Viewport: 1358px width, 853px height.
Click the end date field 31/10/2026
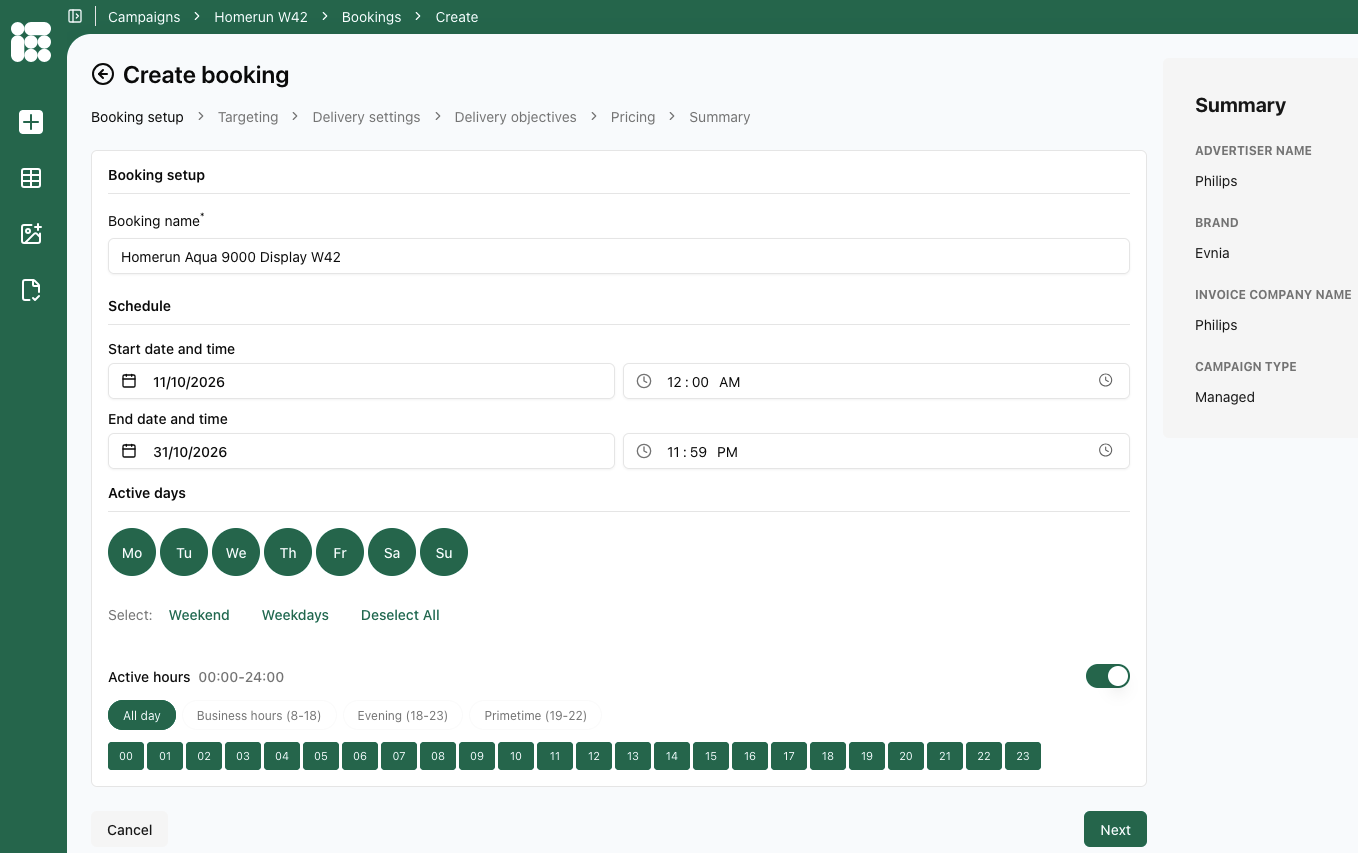point(361,451)
